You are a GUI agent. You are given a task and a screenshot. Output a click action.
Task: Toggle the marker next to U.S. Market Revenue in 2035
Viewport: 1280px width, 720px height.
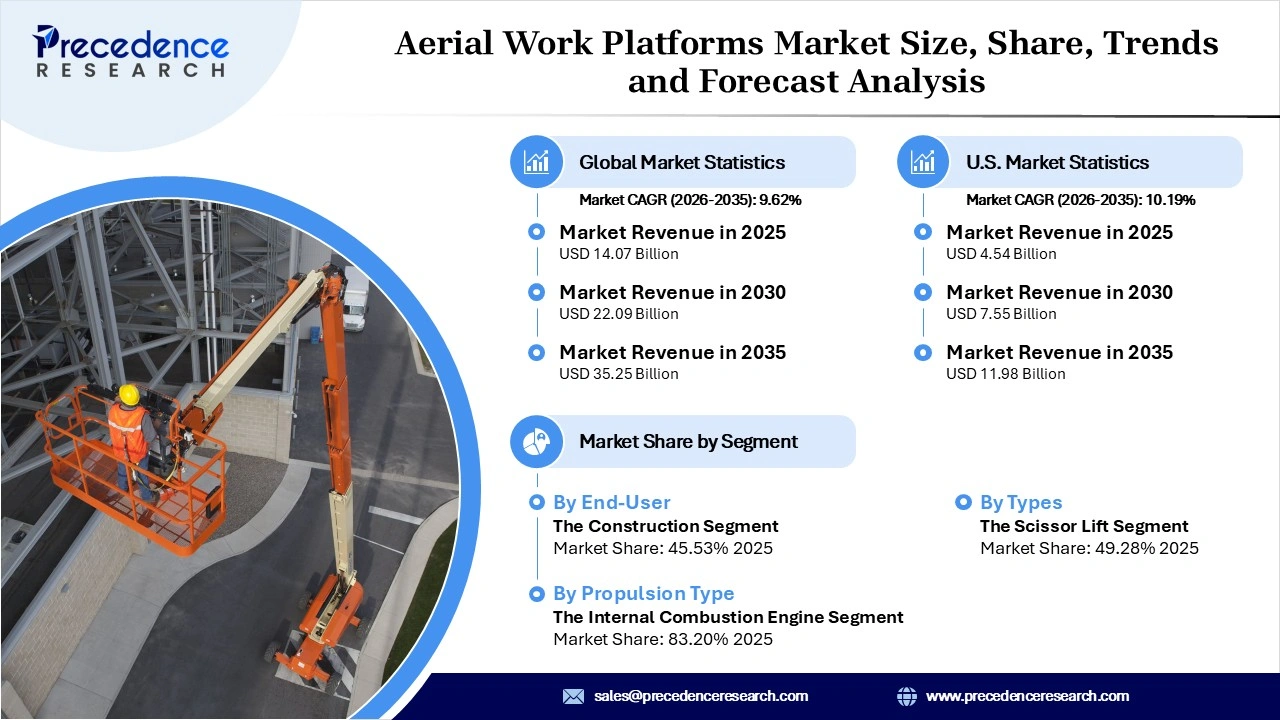[922, 352]
